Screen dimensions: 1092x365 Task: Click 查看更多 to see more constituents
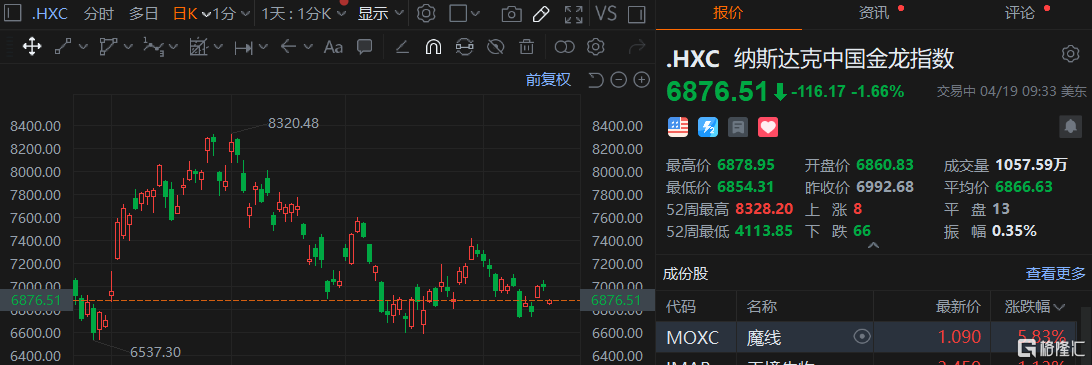[1055, 274]
